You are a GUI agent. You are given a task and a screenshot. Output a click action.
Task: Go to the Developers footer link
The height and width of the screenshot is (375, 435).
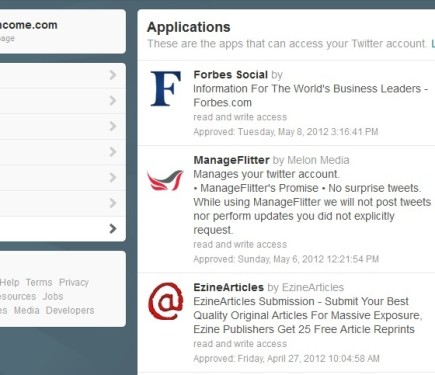(x=70, y=310)
